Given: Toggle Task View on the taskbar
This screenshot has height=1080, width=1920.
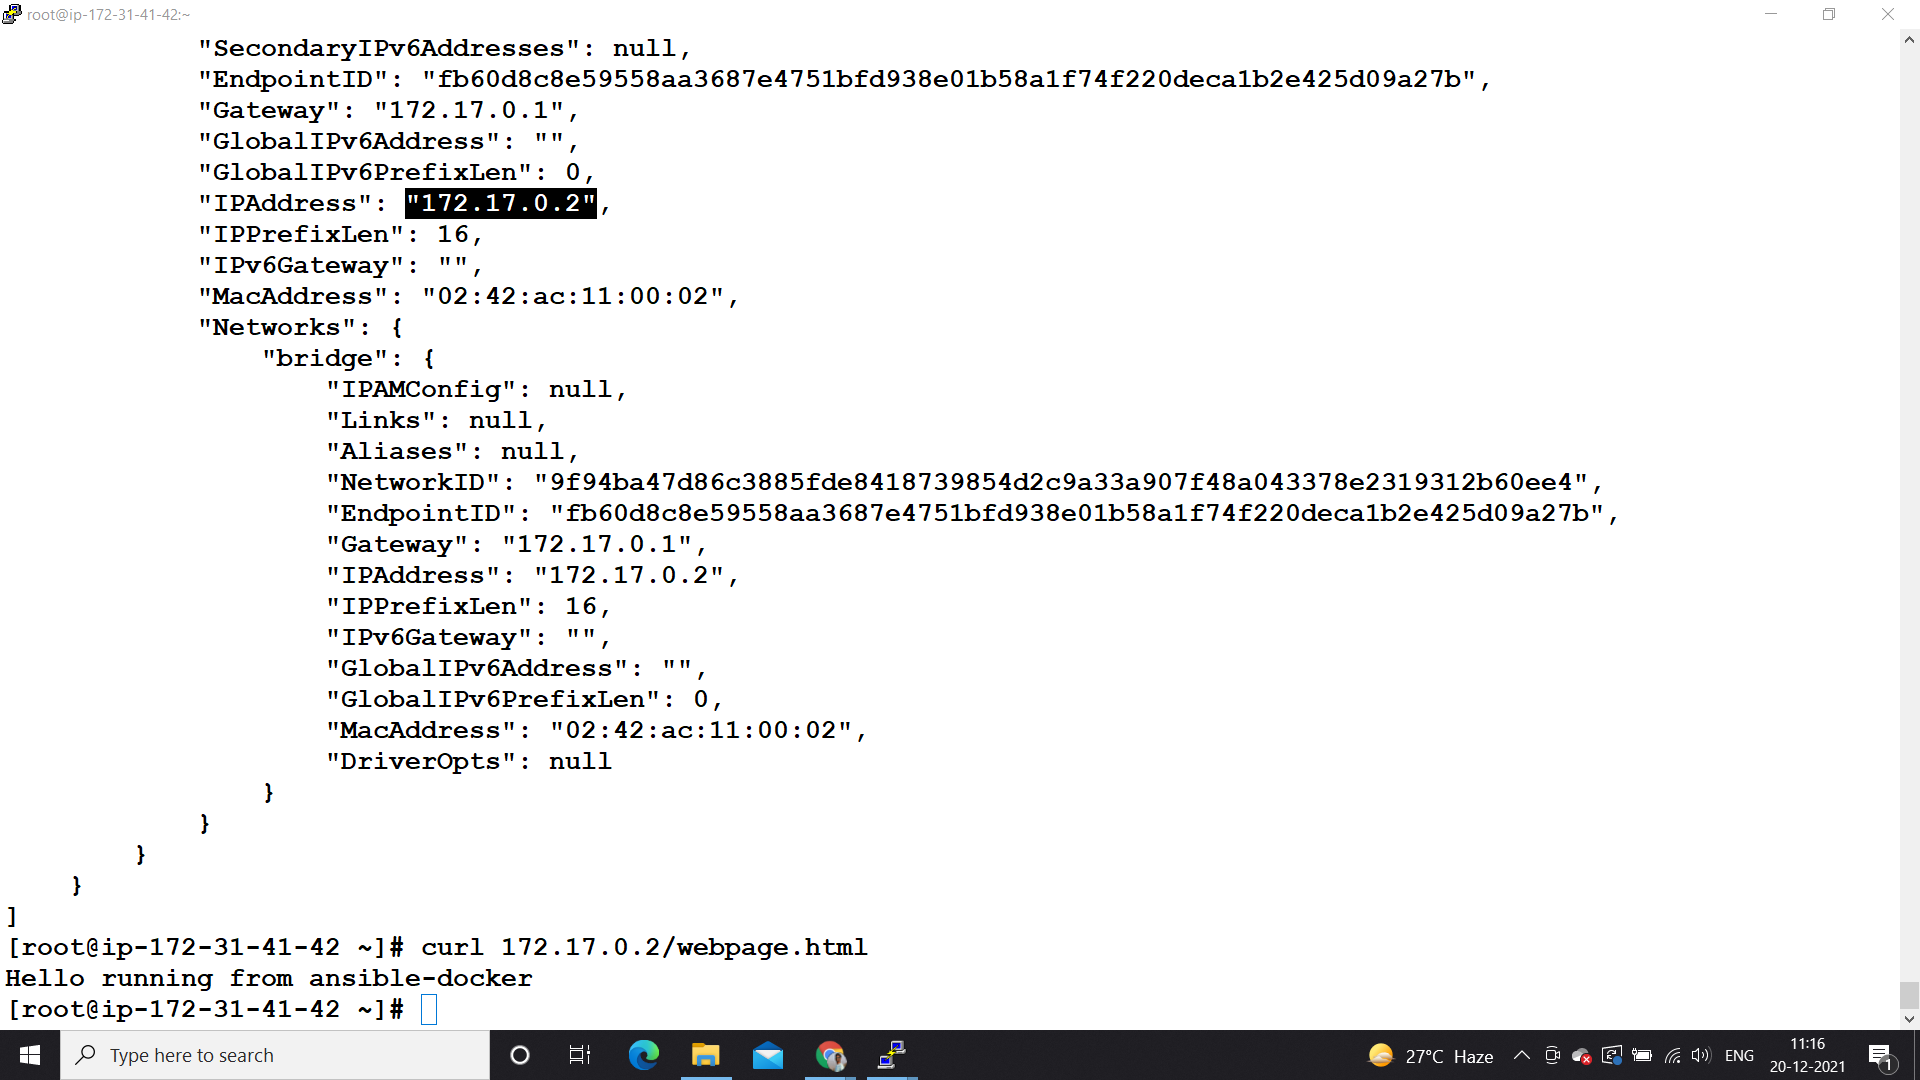Looking at the screenshot, I should tap(579, 1055).
